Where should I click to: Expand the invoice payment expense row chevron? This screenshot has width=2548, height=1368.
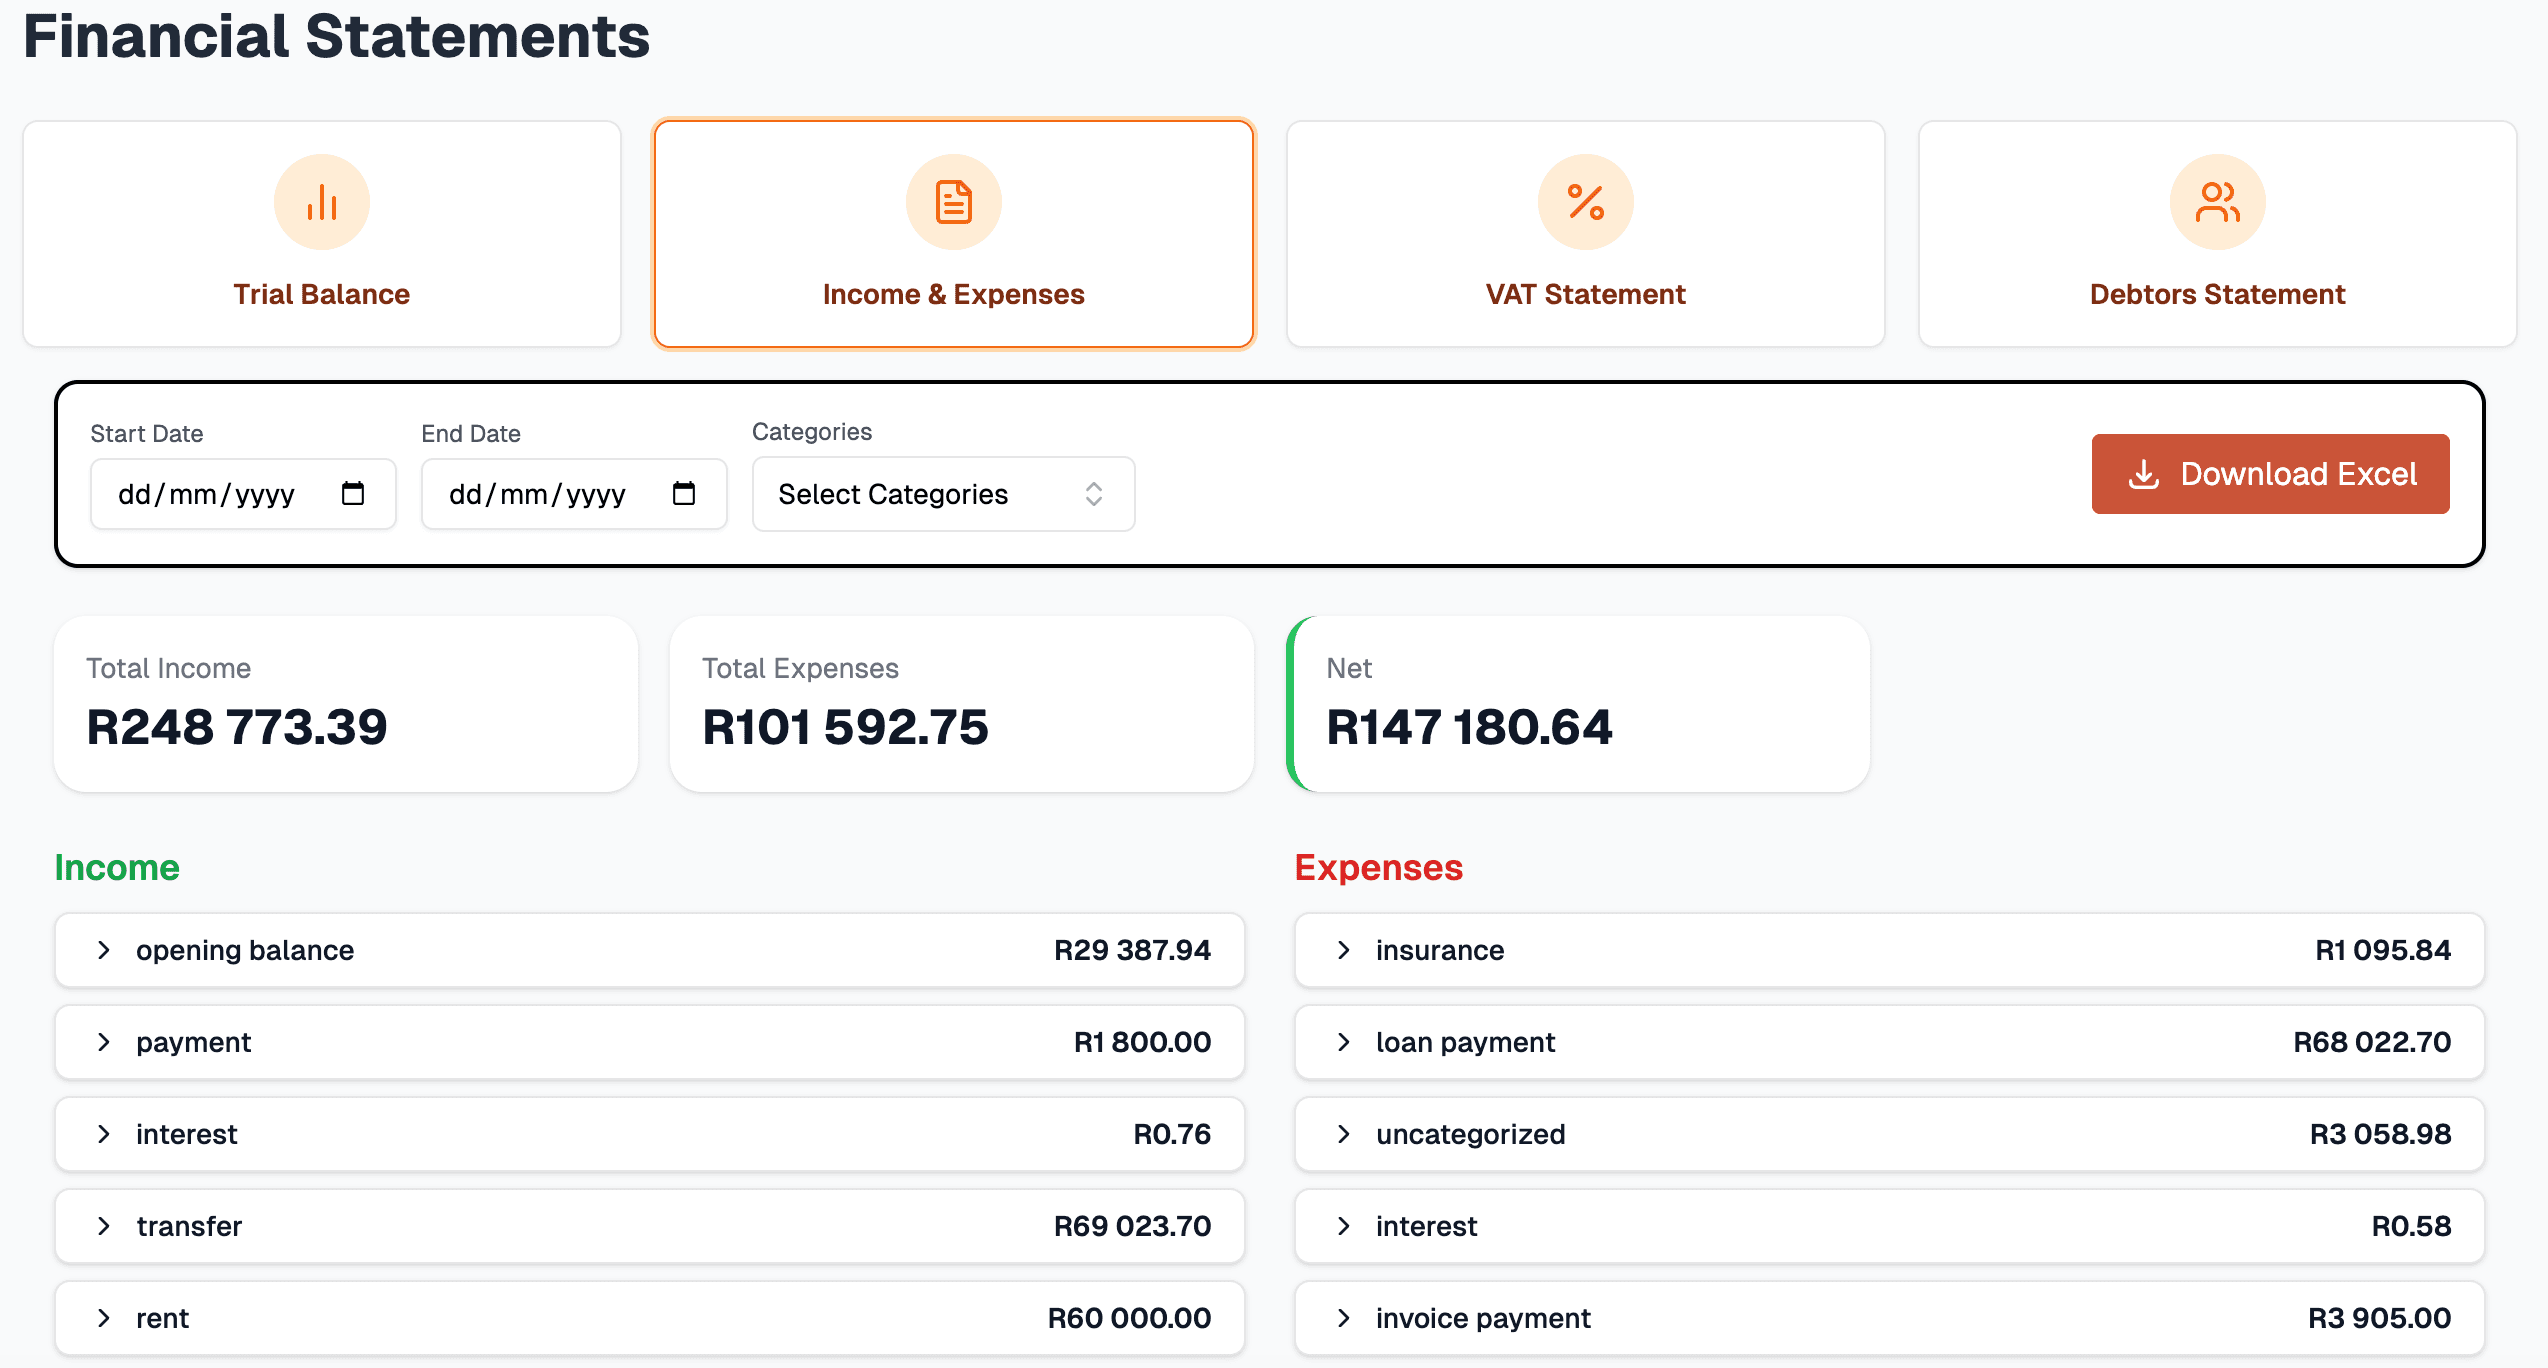(1343, 1318)
